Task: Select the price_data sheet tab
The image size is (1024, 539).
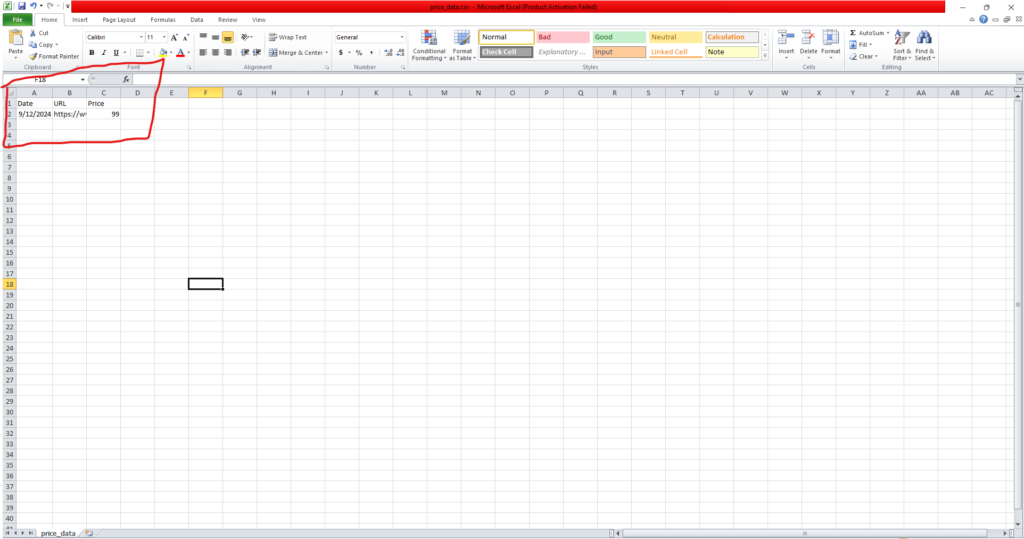Action: (58, 533)
